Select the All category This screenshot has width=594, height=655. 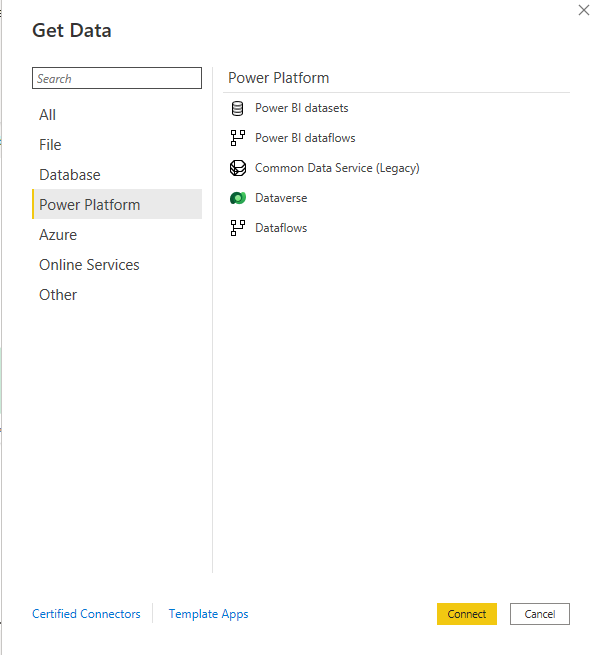coord(117,115)
